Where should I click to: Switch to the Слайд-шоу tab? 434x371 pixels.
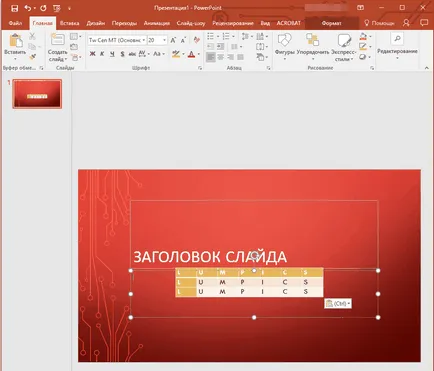[x=191, y=23]
